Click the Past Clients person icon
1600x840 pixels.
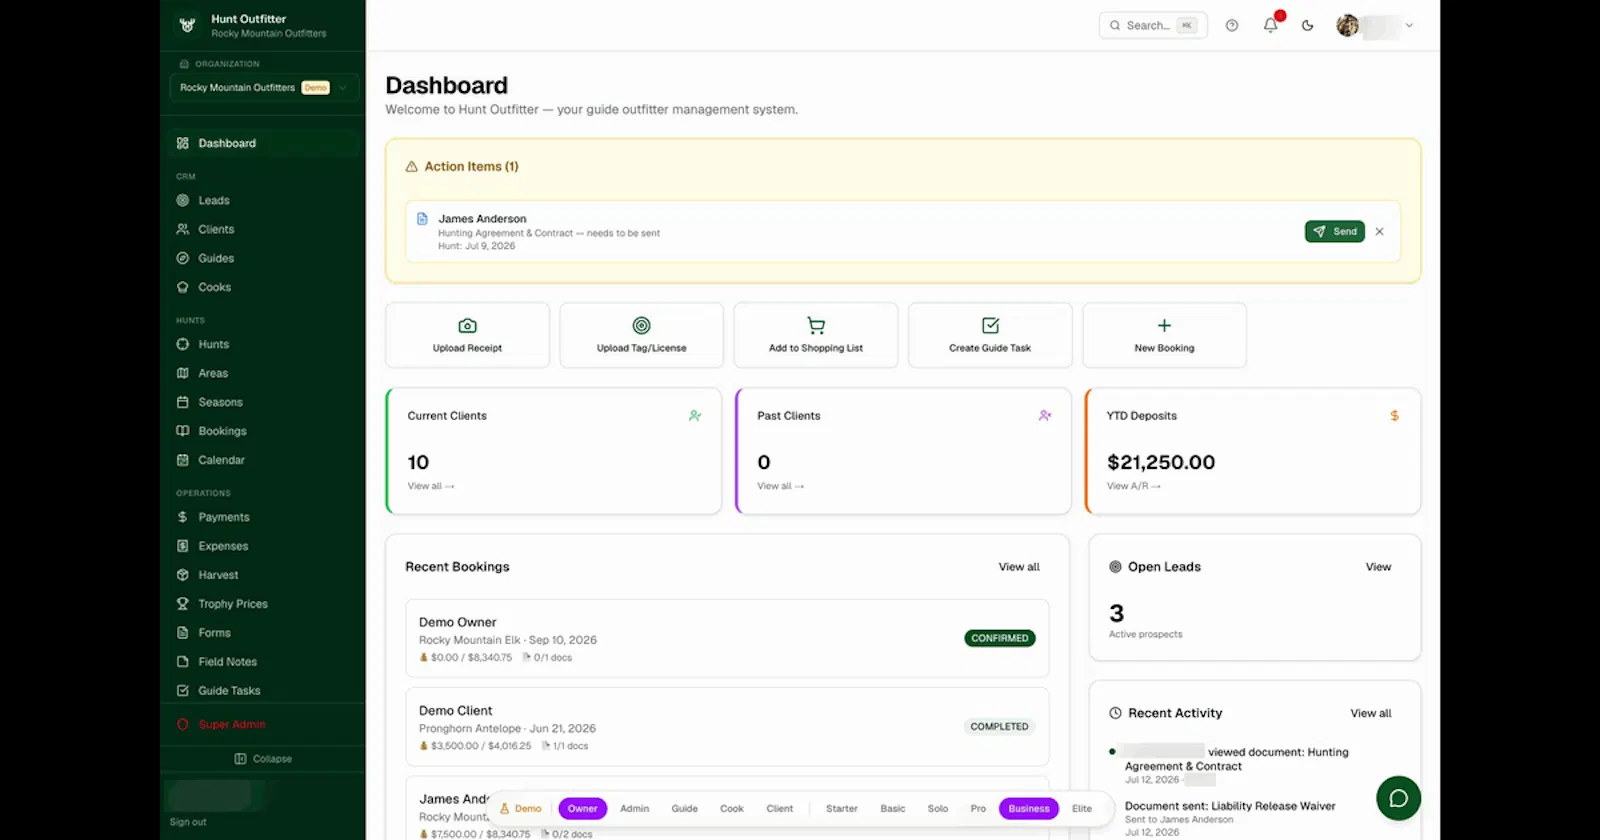[1045, 415]
